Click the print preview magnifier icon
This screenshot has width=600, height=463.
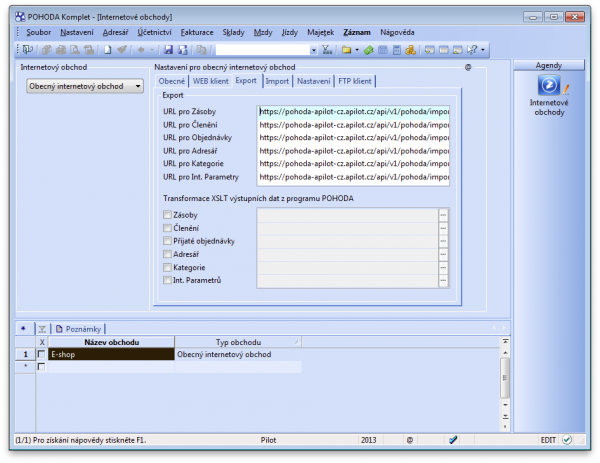click(75, 50)
